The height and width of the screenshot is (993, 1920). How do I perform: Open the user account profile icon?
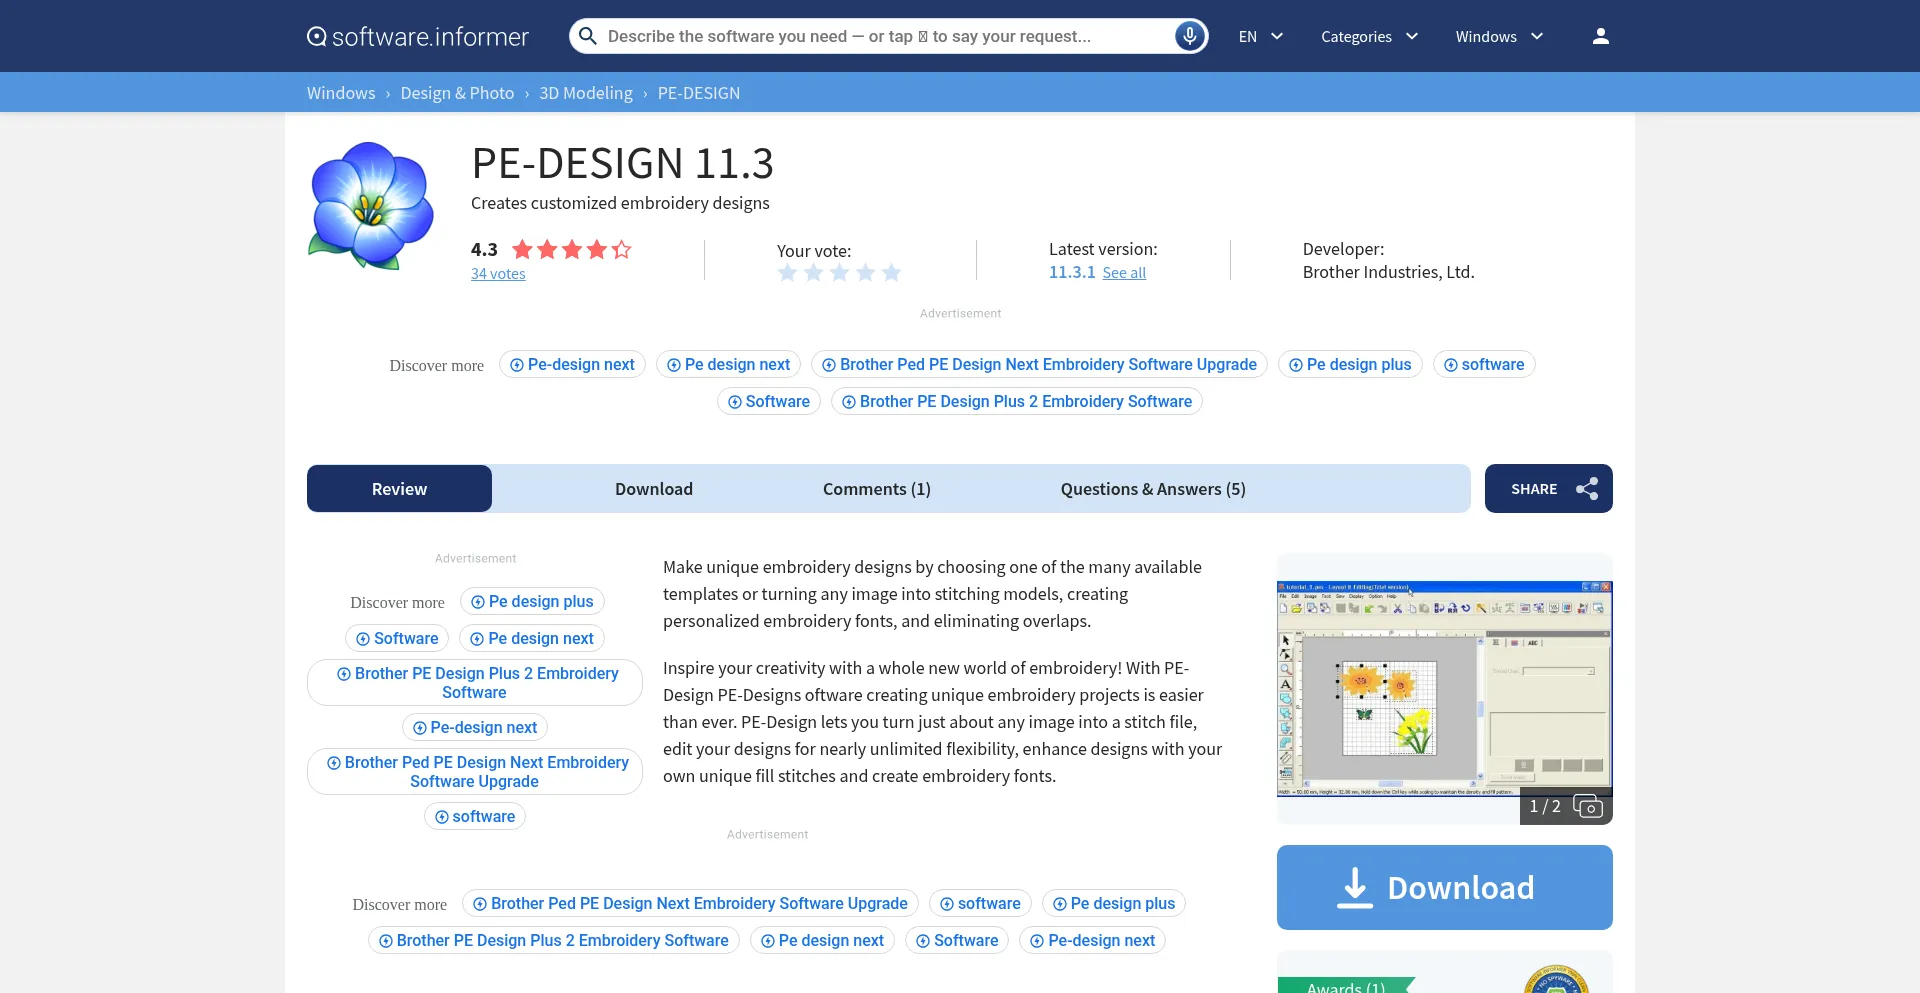1600,36
